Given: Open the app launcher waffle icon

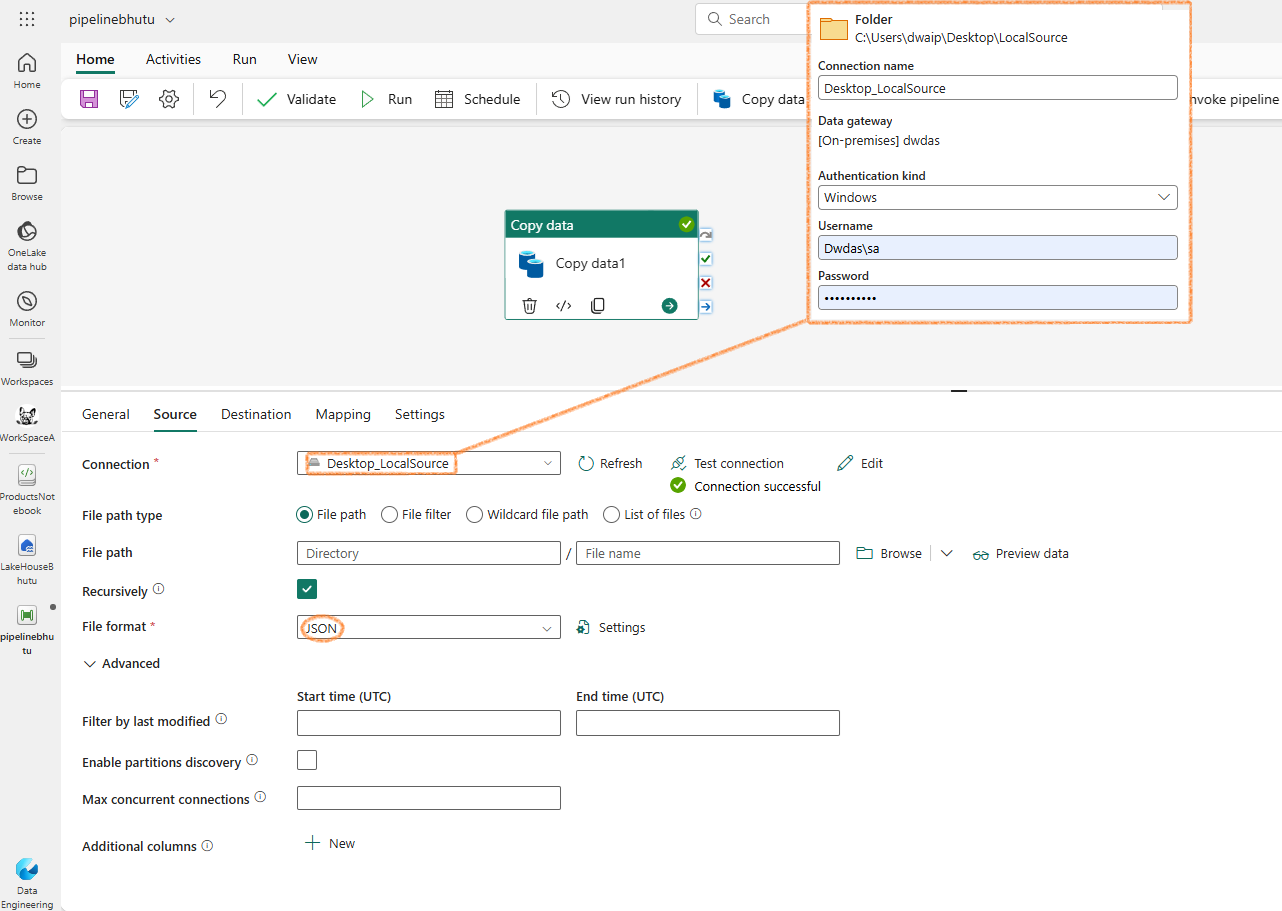Looking at the screenshot, I should (27, 19).
